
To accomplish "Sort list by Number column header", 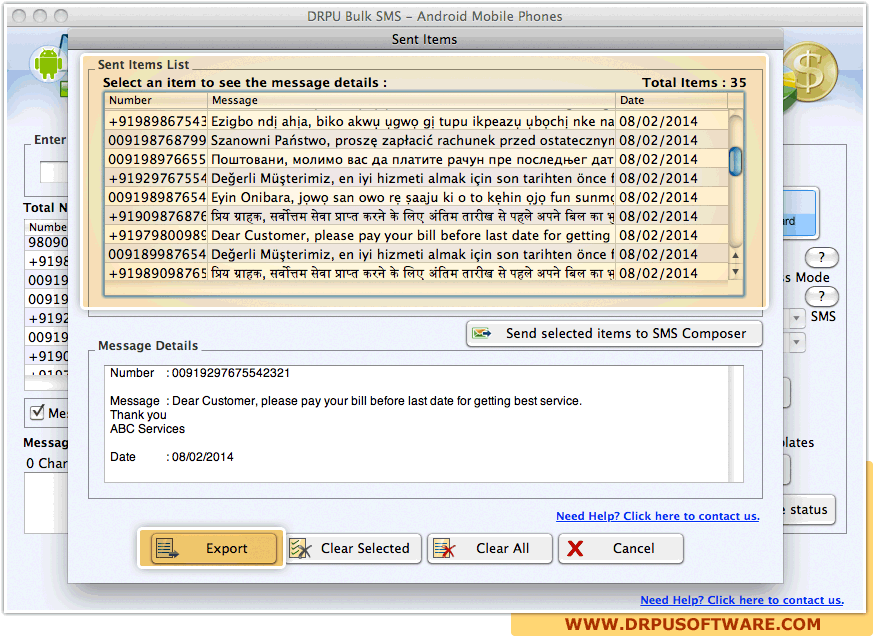I will (156, 100).
